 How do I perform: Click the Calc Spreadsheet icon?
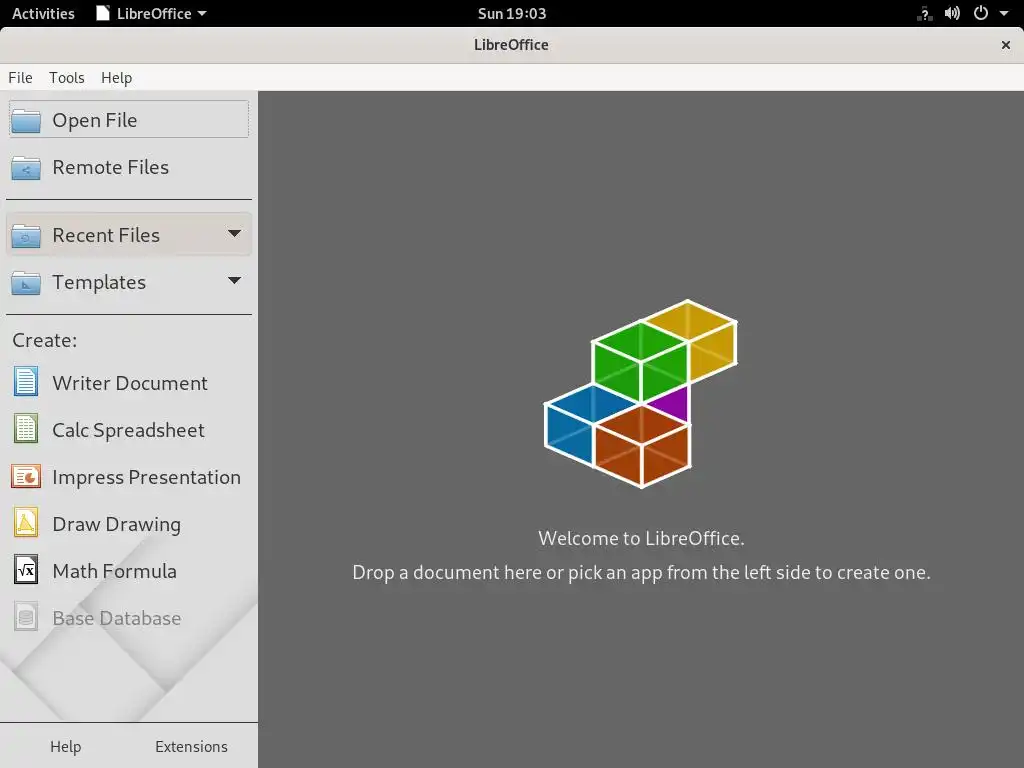(26, 429)
